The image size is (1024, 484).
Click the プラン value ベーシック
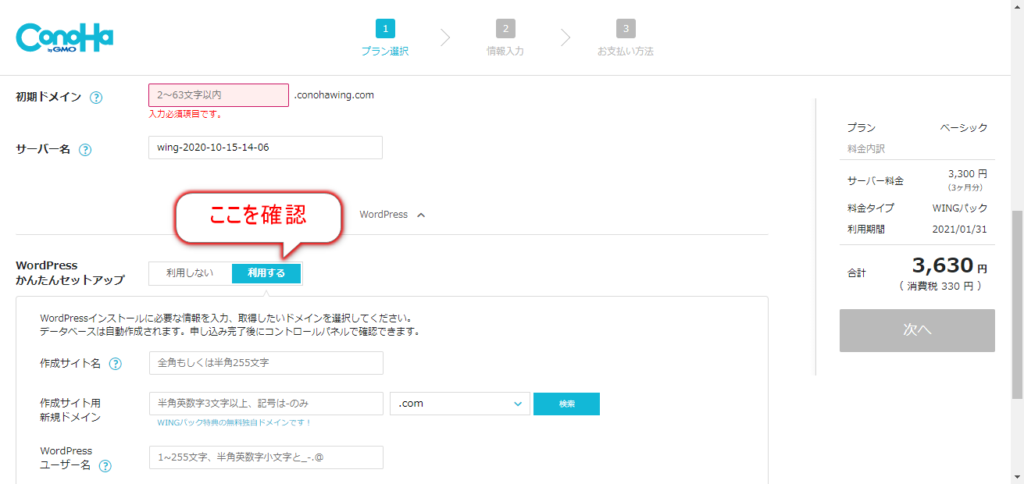pos(964,128)
